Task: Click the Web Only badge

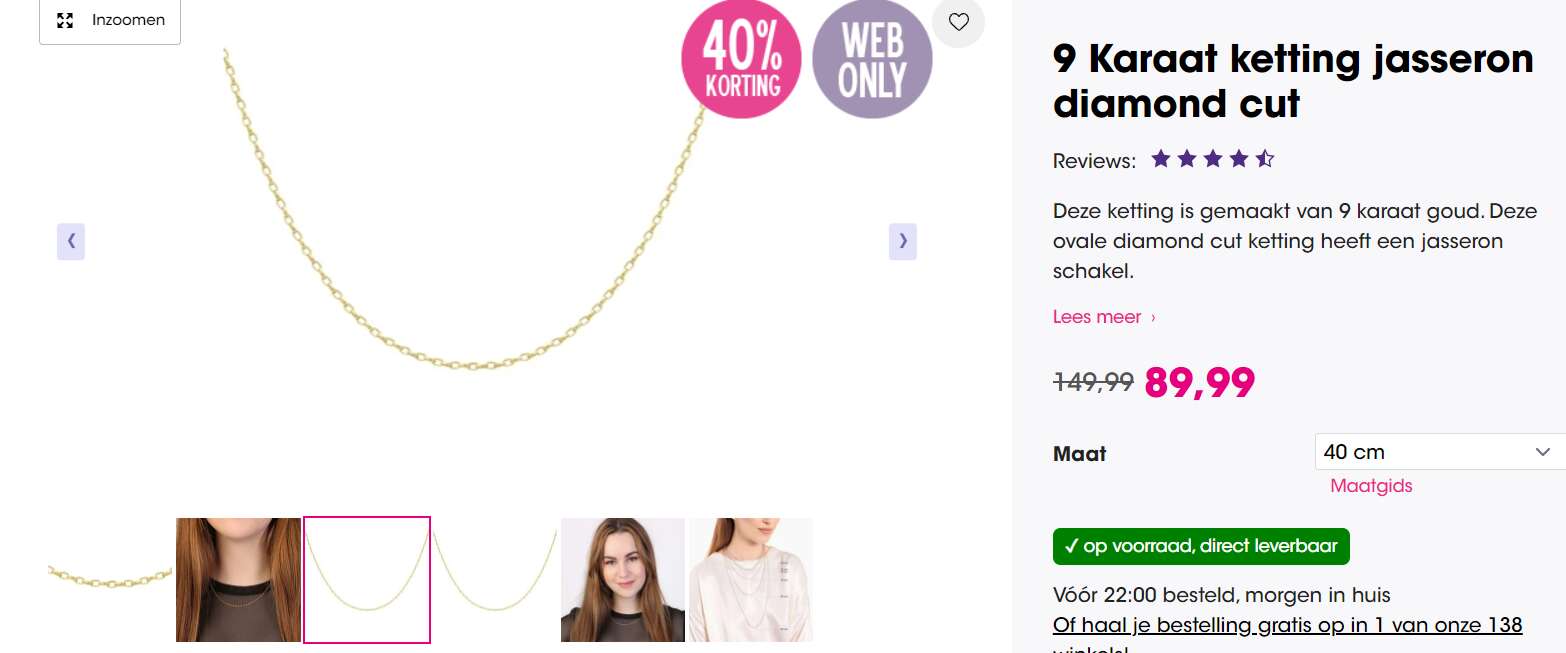Action: point(872,59)
